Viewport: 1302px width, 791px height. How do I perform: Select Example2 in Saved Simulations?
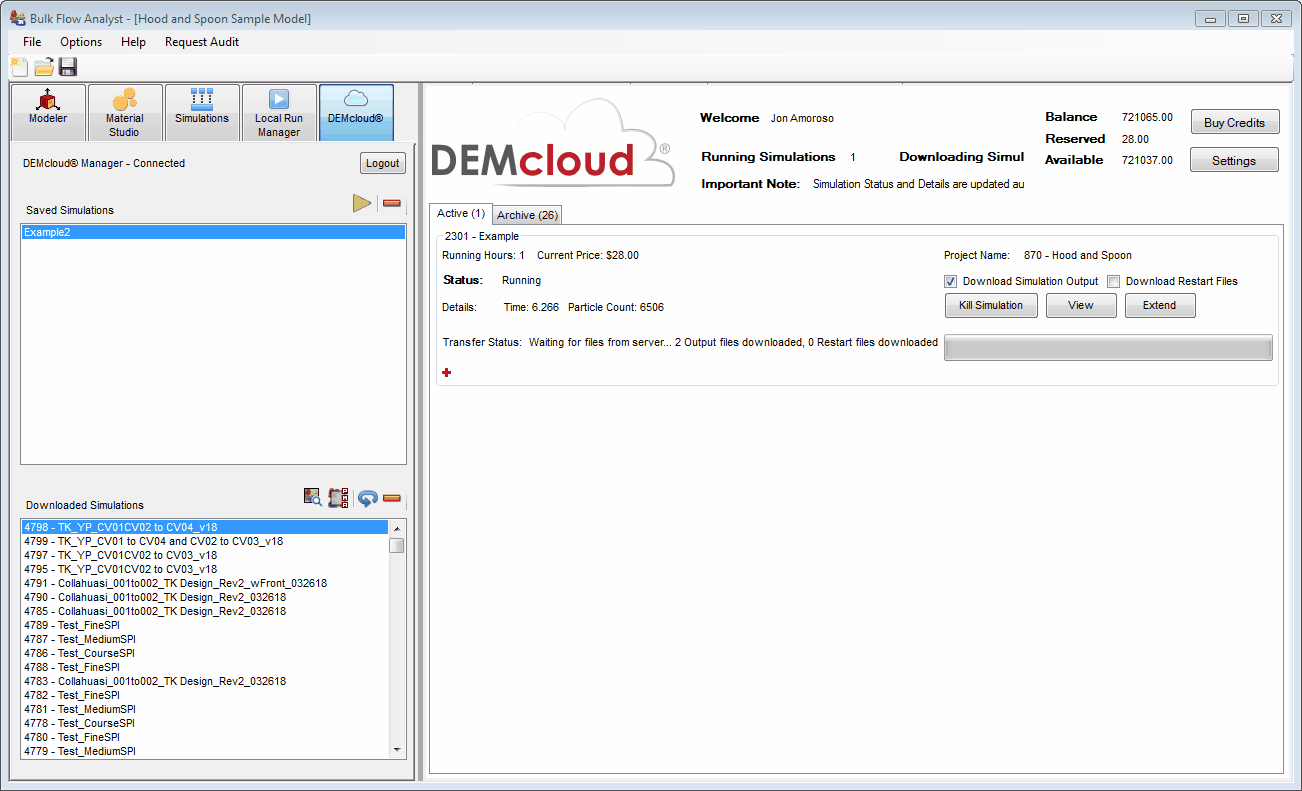click(x=213, y=232)
